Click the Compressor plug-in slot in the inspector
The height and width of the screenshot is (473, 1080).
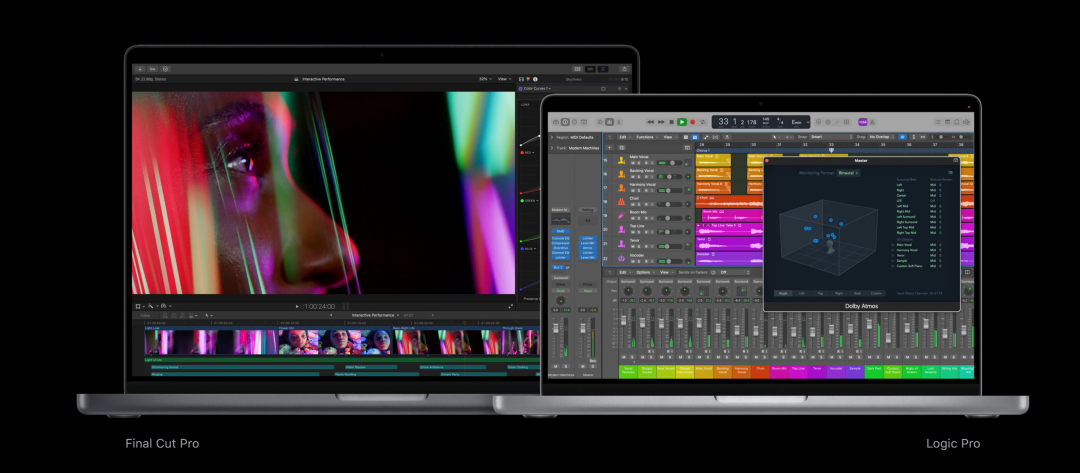pyautogui.click(x=561, y=243)
